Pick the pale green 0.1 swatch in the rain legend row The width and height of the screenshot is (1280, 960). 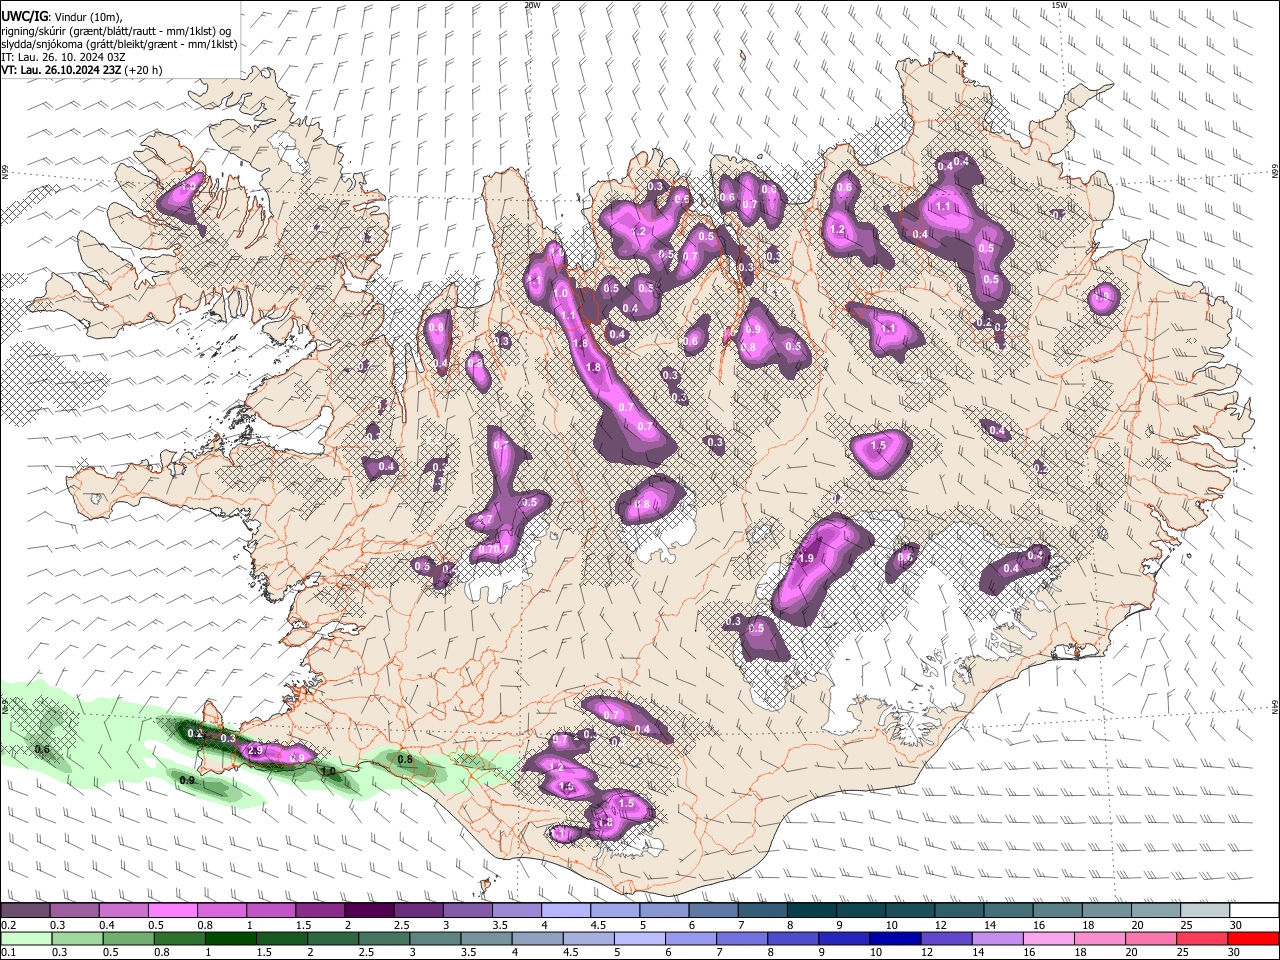tap(25, 939)
